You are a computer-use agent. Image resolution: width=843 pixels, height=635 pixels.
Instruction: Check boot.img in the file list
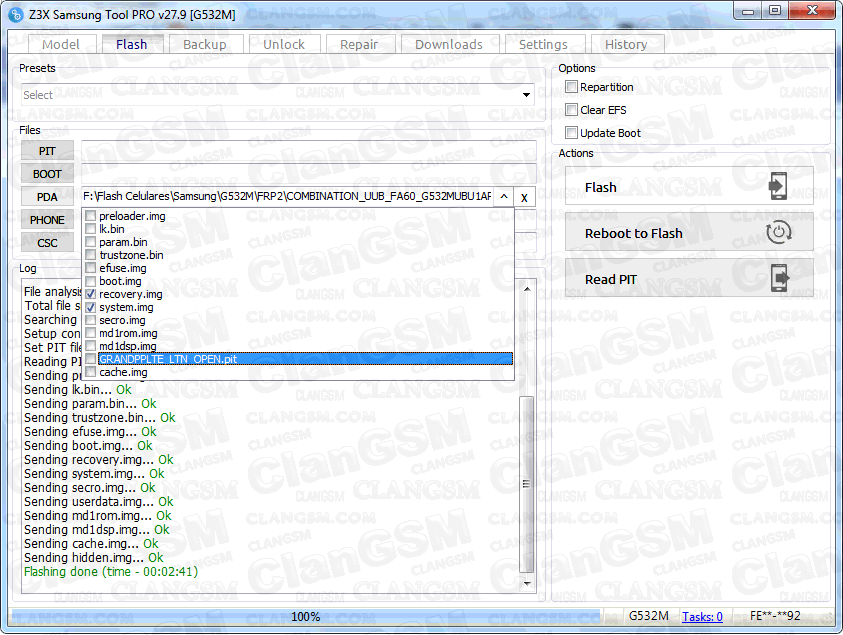pos(90,281)
